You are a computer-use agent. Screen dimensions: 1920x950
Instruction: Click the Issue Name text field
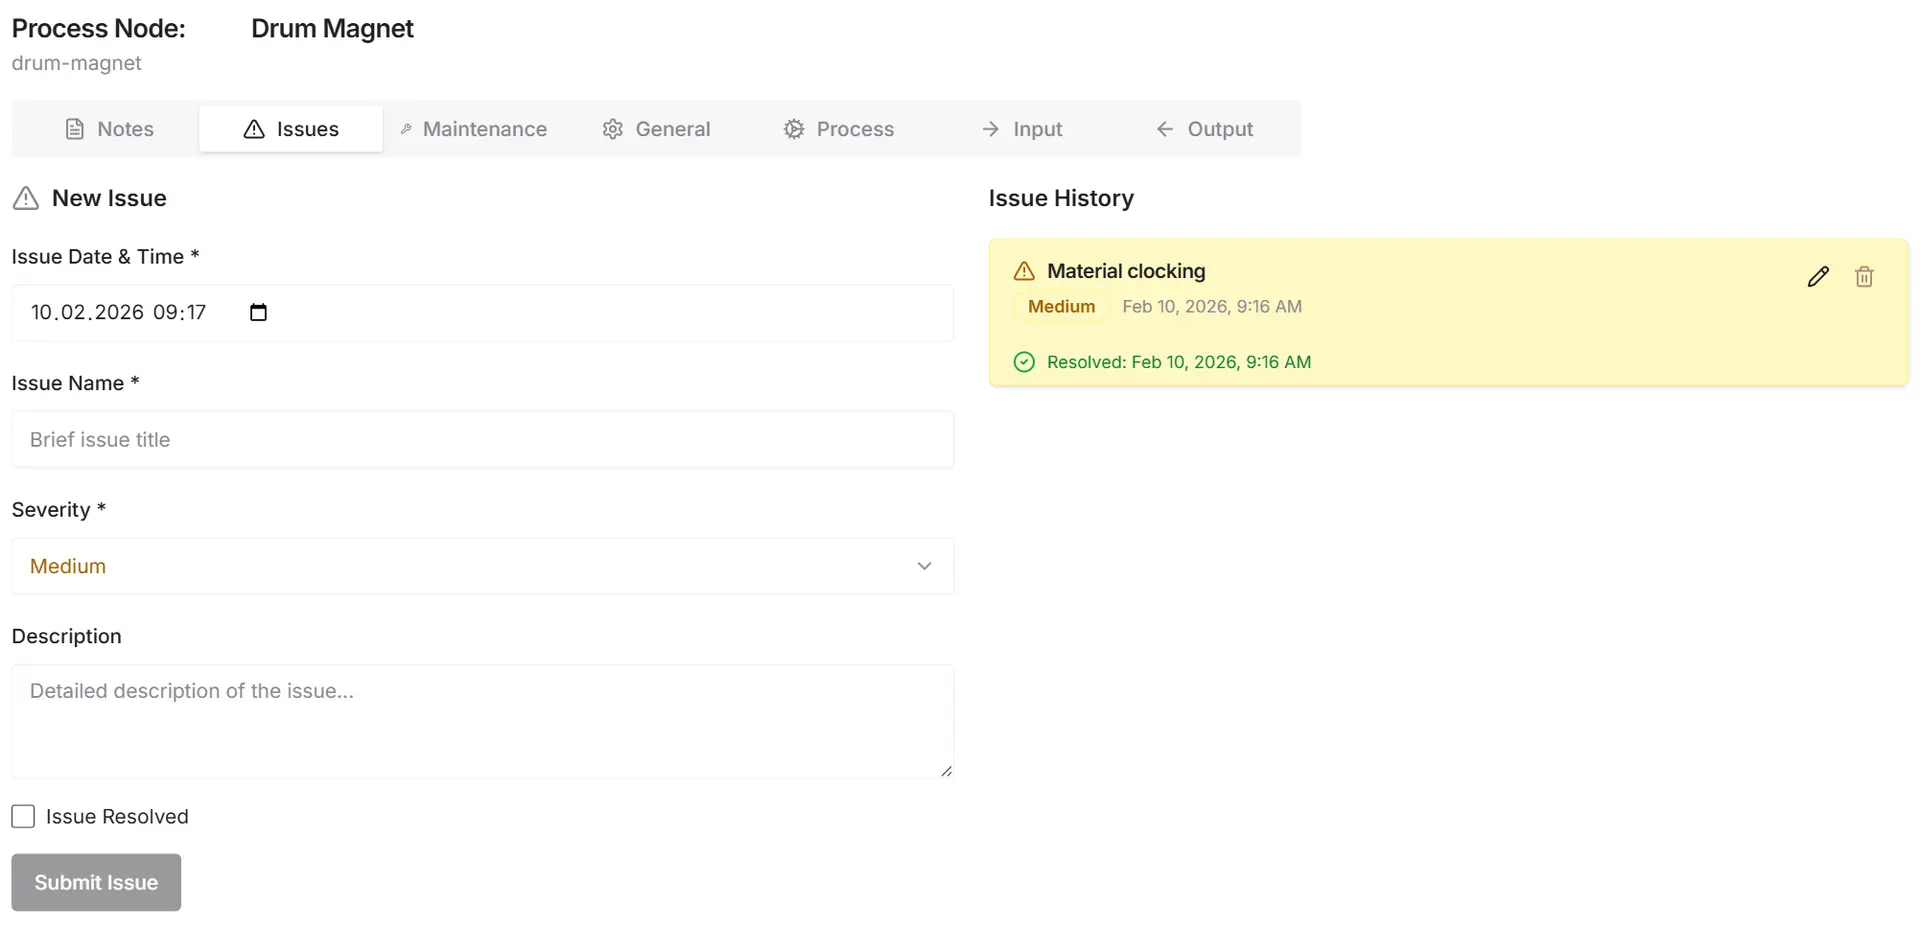point(482,440)
